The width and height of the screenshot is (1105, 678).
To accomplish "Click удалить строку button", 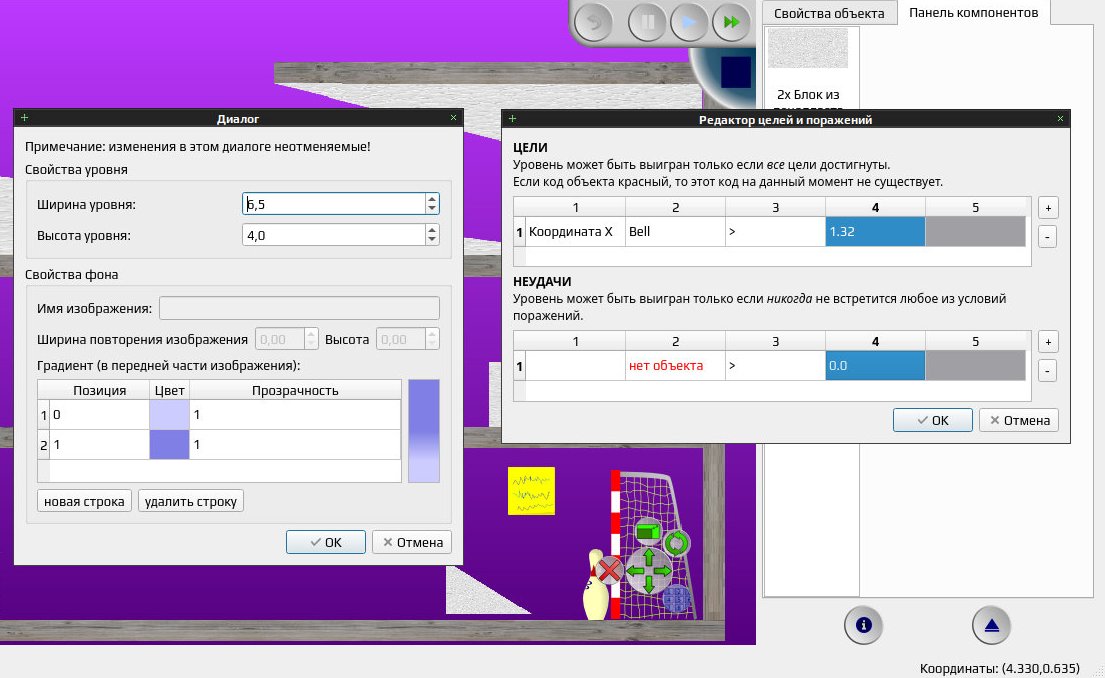I will (190, 501).
